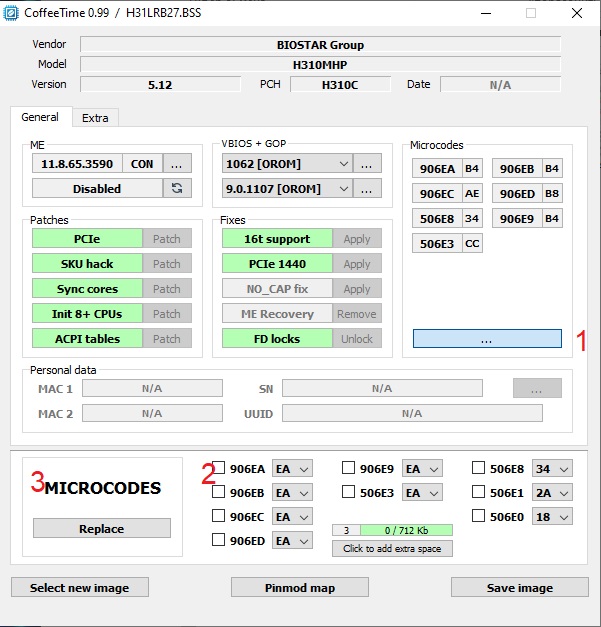The image size is (601, 627).
Task: Click the microcode count box showing 3
Action: click(x=346, y=530)
